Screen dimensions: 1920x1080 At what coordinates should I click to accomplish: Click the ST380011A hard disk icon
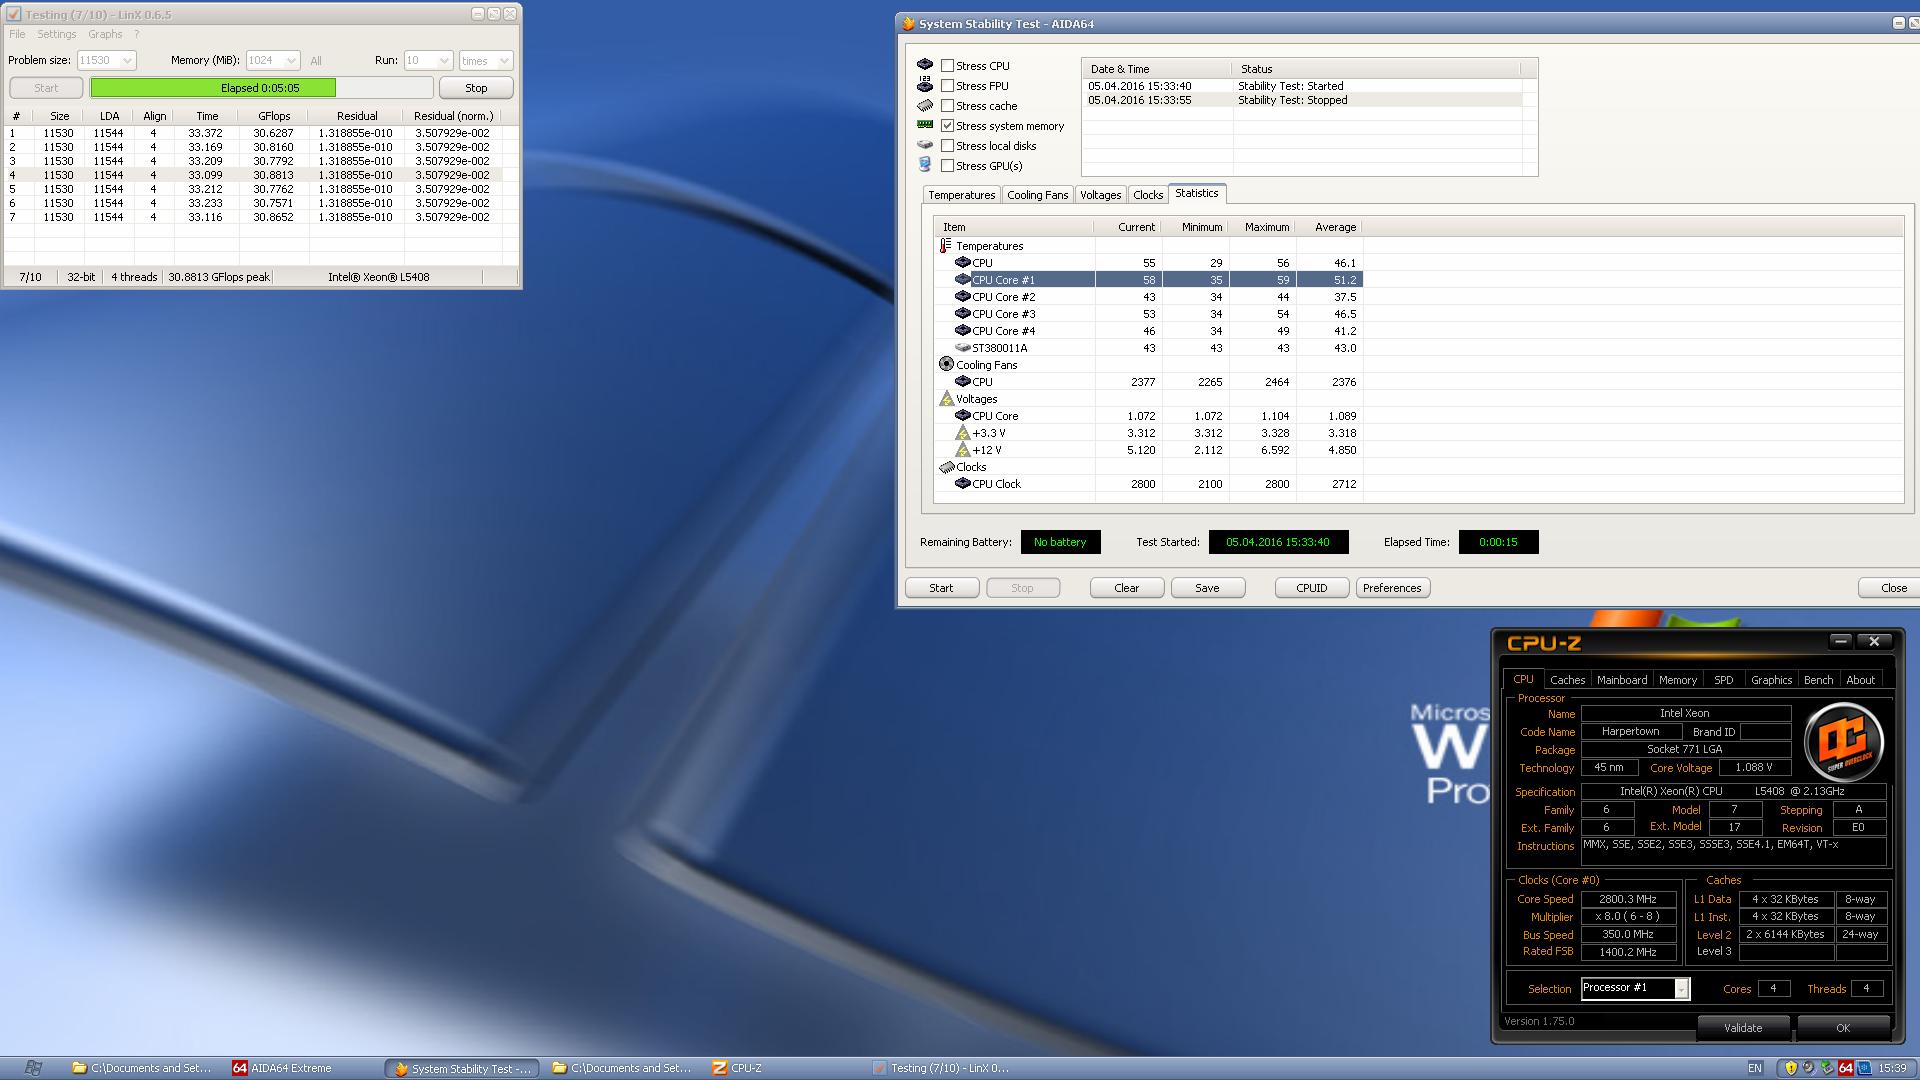point(962,348)
